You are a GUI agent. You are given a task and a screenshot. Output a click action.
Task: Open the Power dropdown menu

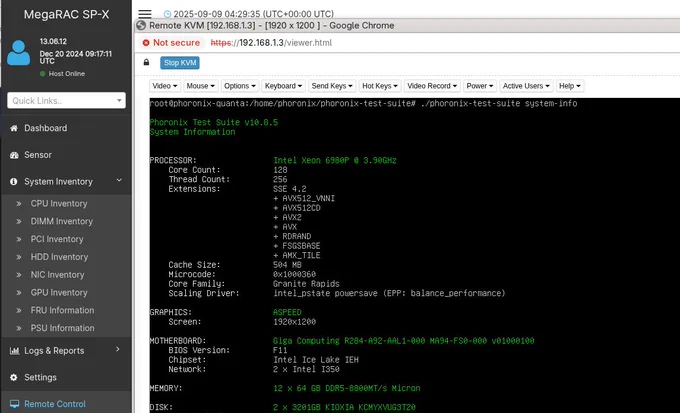(478, 87)
